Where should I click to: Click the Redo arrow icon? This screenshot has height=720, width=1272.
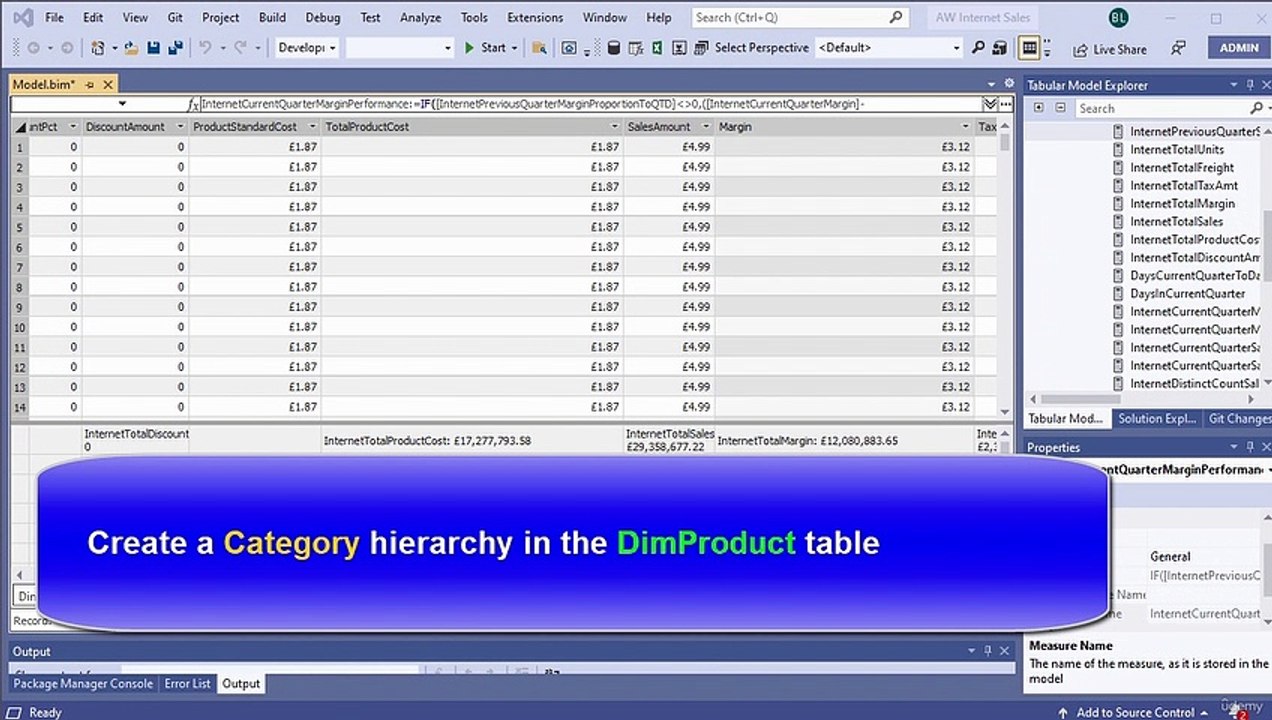(242, 48)
